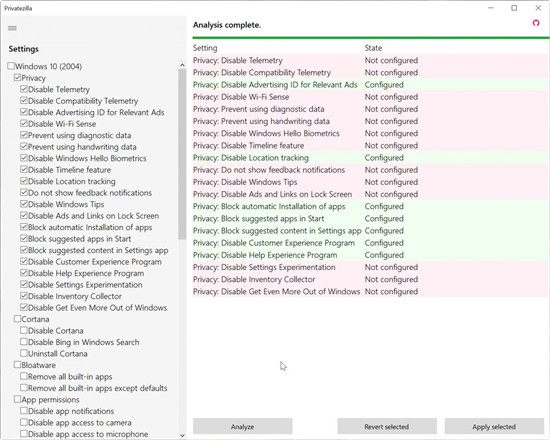Check the Windows 10 (2004) root checkbox
550x440 pixels.
coord(11,66)
